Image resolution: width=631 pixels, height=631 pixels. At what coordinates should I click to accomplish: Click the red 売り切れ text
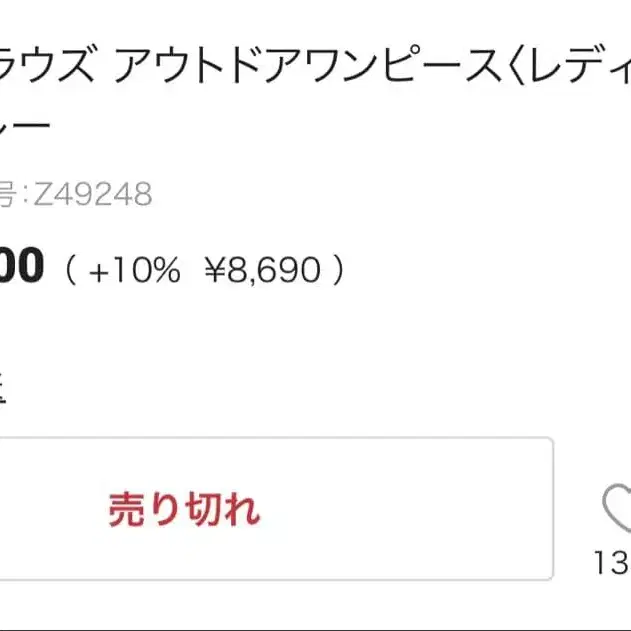point(185,509)
